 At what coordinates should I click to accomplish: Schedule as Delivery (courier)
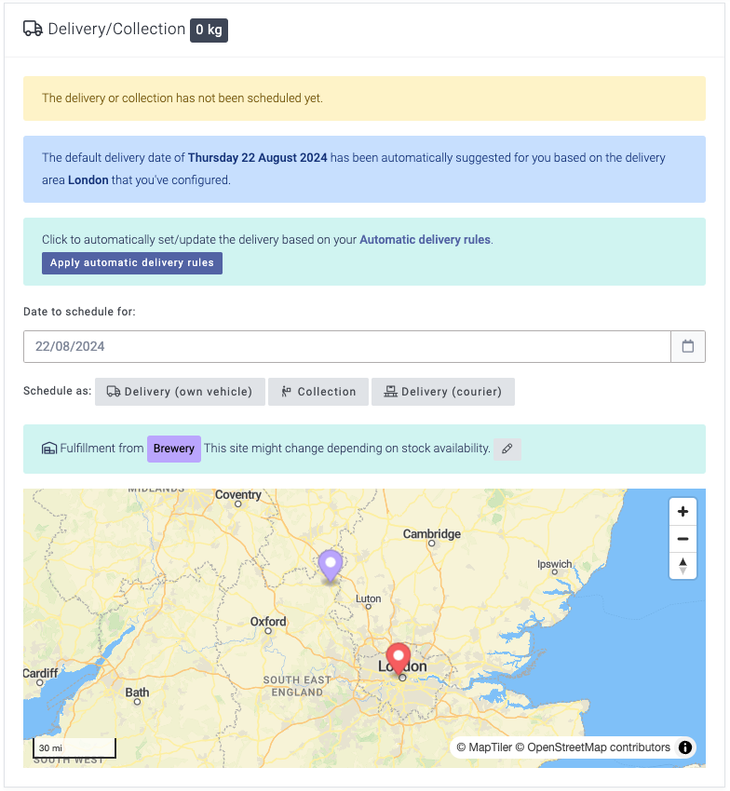[x=443, y=392]
